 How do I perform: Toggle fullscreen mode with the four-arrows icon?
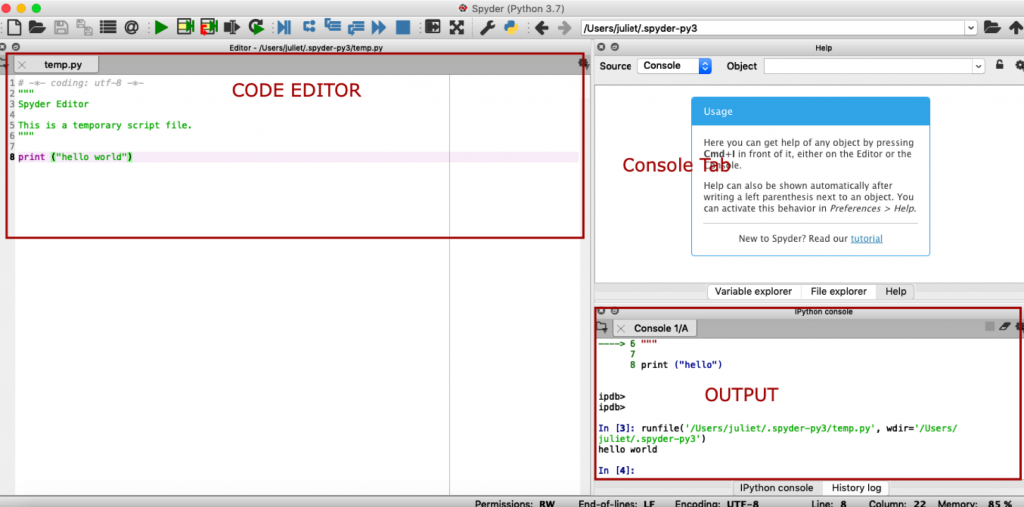(457, 28)
